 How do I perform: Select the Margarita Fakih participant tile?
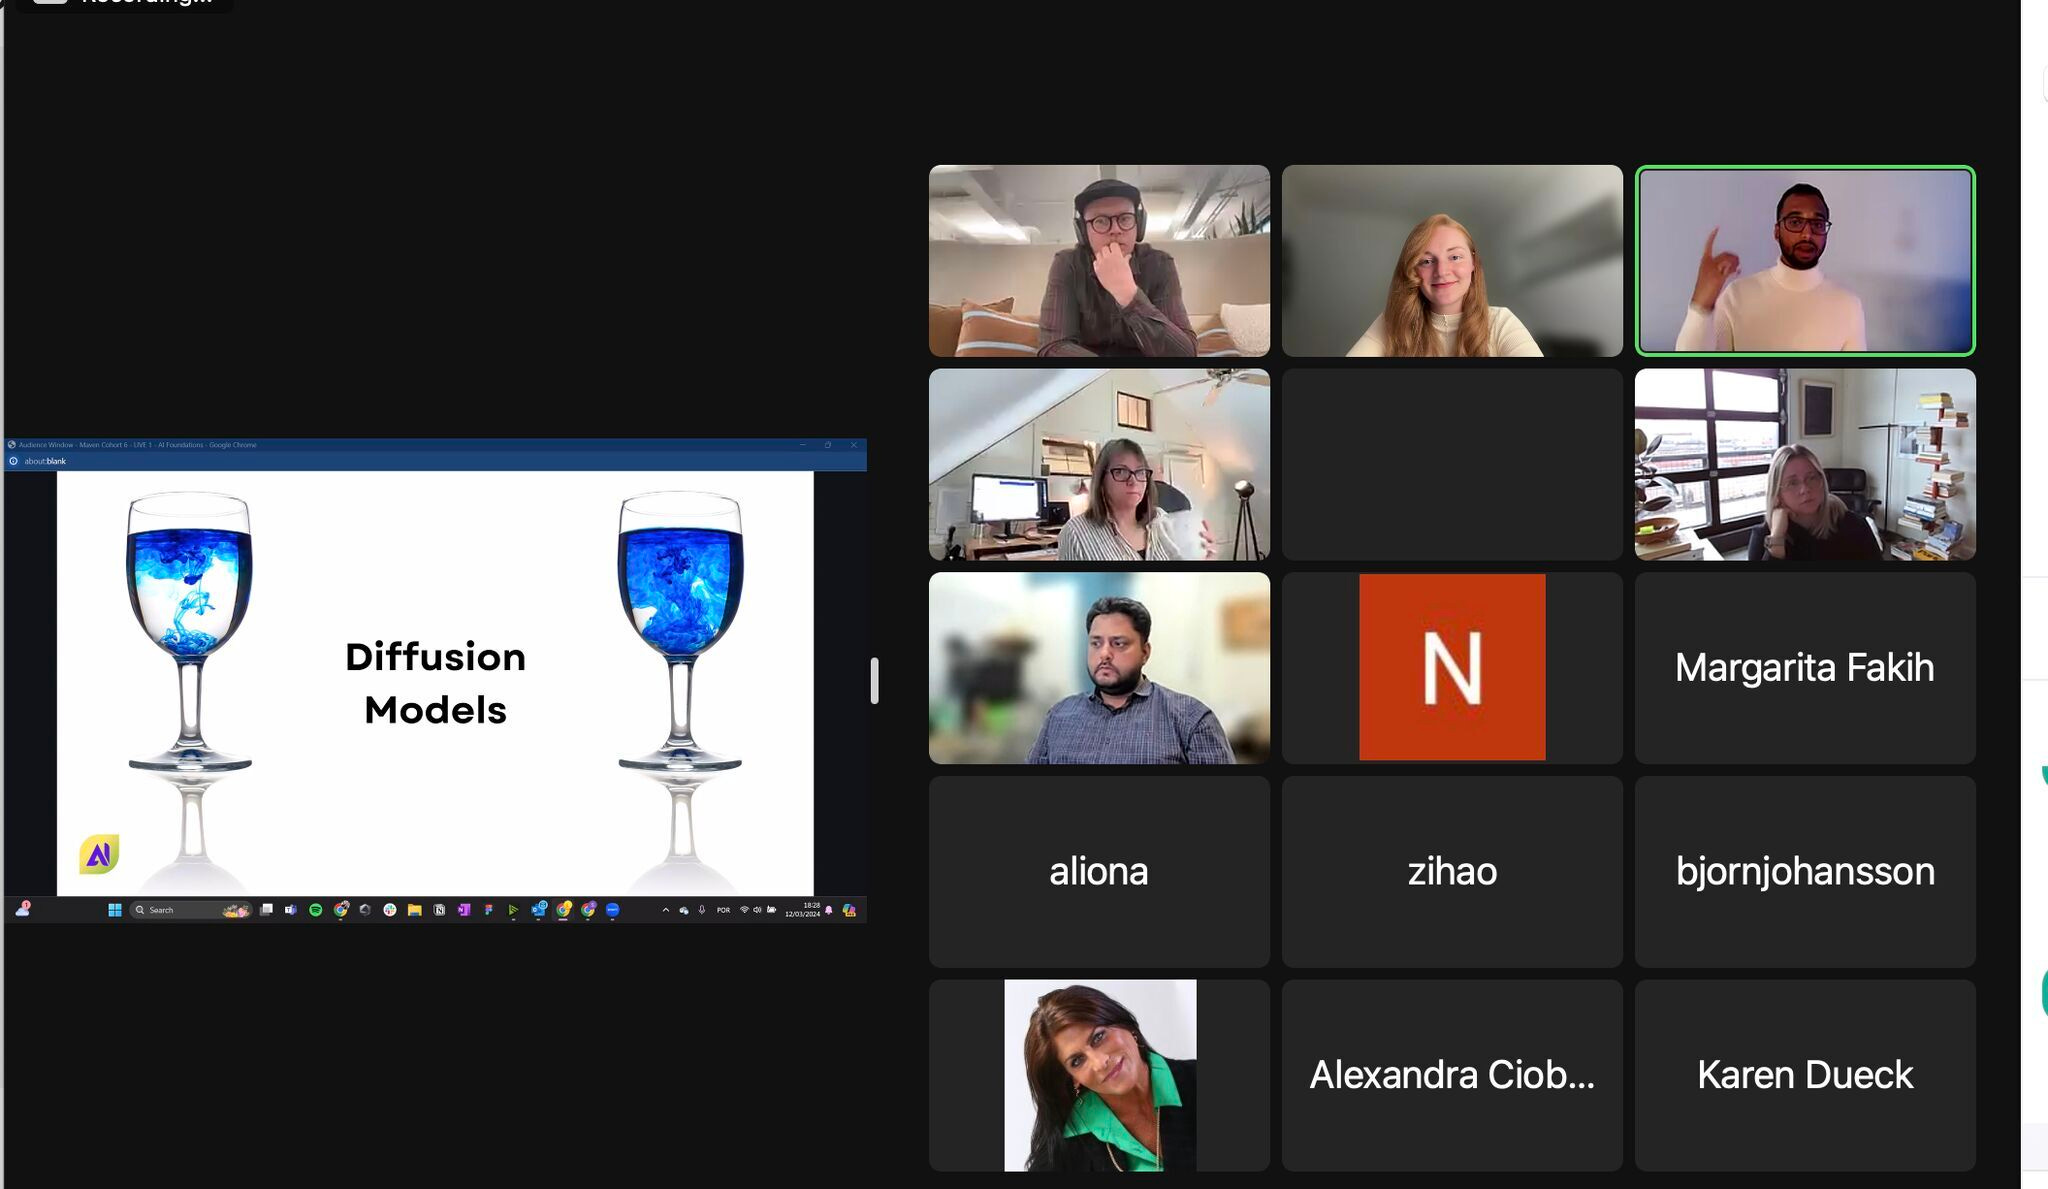point(1804,668)
